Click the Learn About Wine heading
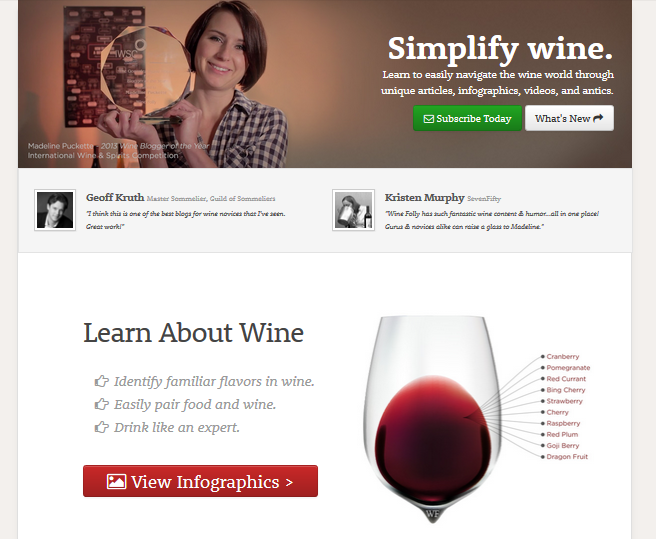Screen dimensions: 656x539 (x=194, y=333)
